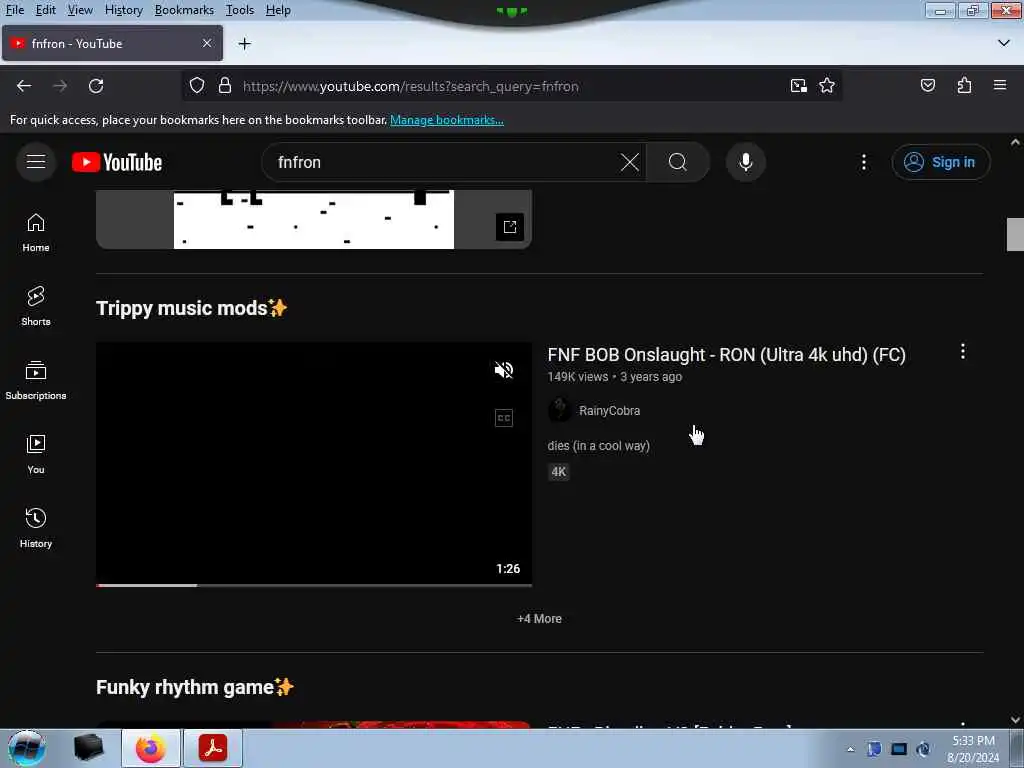View site security padlock information
This screenshot has width=1024, height=768.
(x=225, y=86)
